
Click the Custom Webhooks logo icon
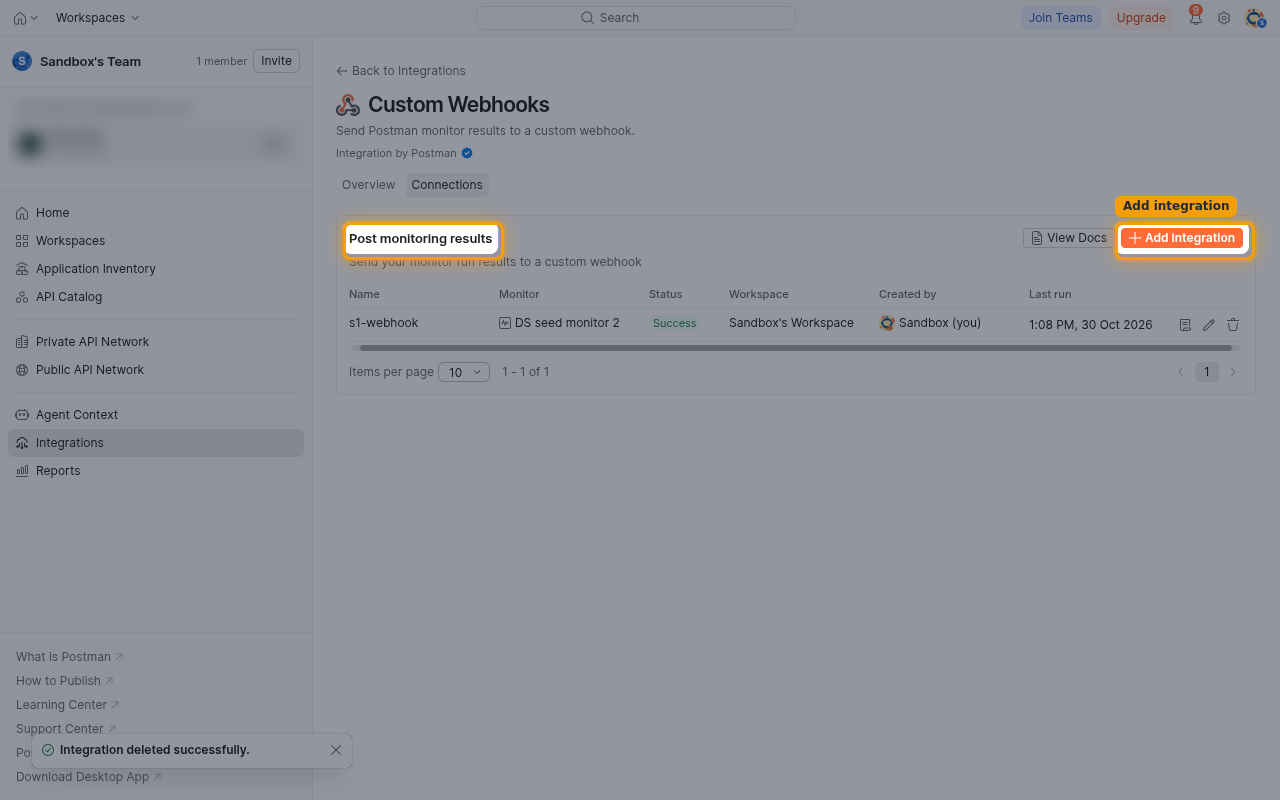348,105
